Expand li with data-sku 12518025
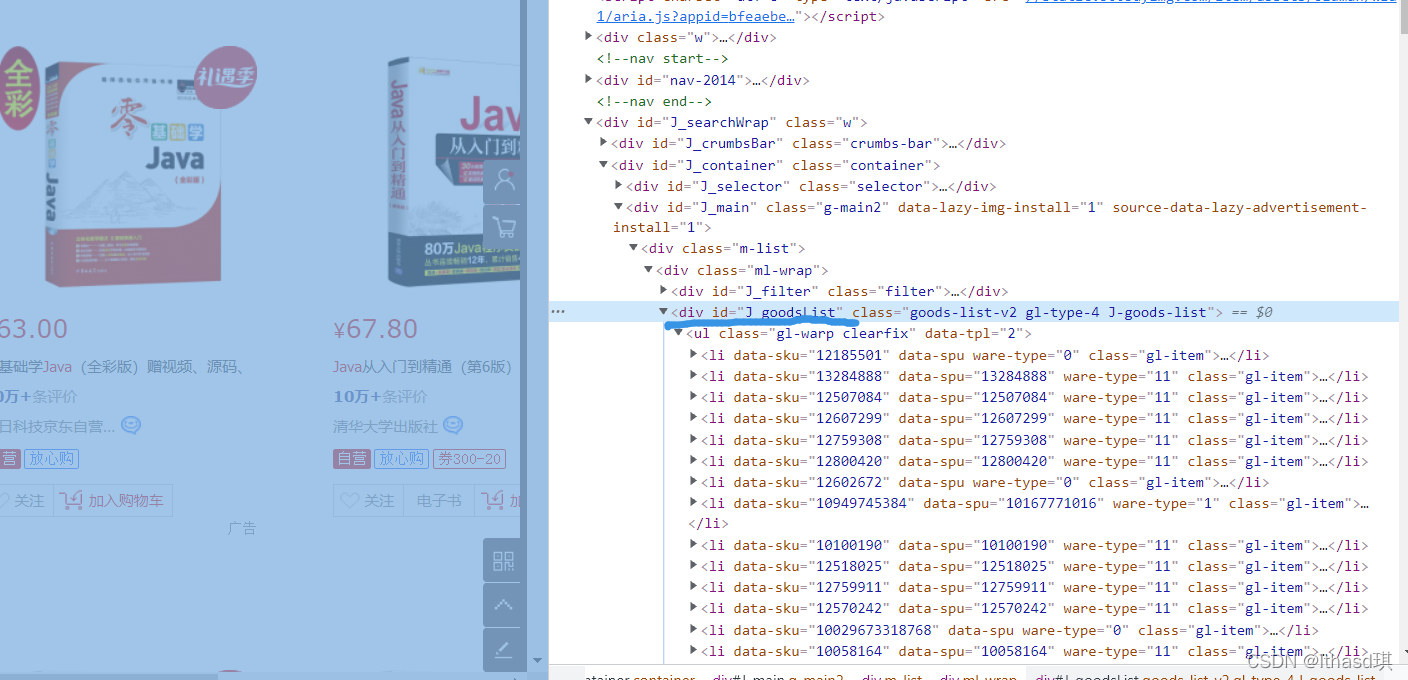Image resolution: width=1408 pixels, height=680 pixels. (693, 566)
